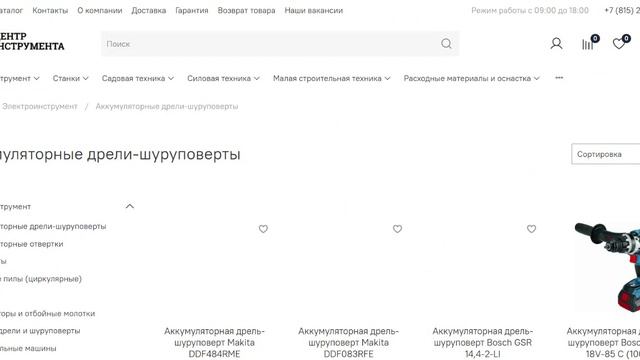Show more categories via three-dots icon
Screen dimensions: 640x360
[x=559, y=78]
